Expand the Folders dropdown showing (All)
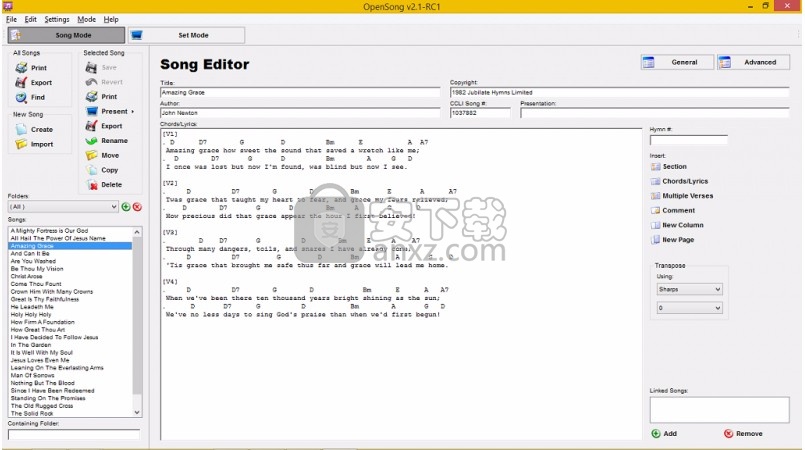The height and width of the screenshot is (450, 805). [63, 207]
